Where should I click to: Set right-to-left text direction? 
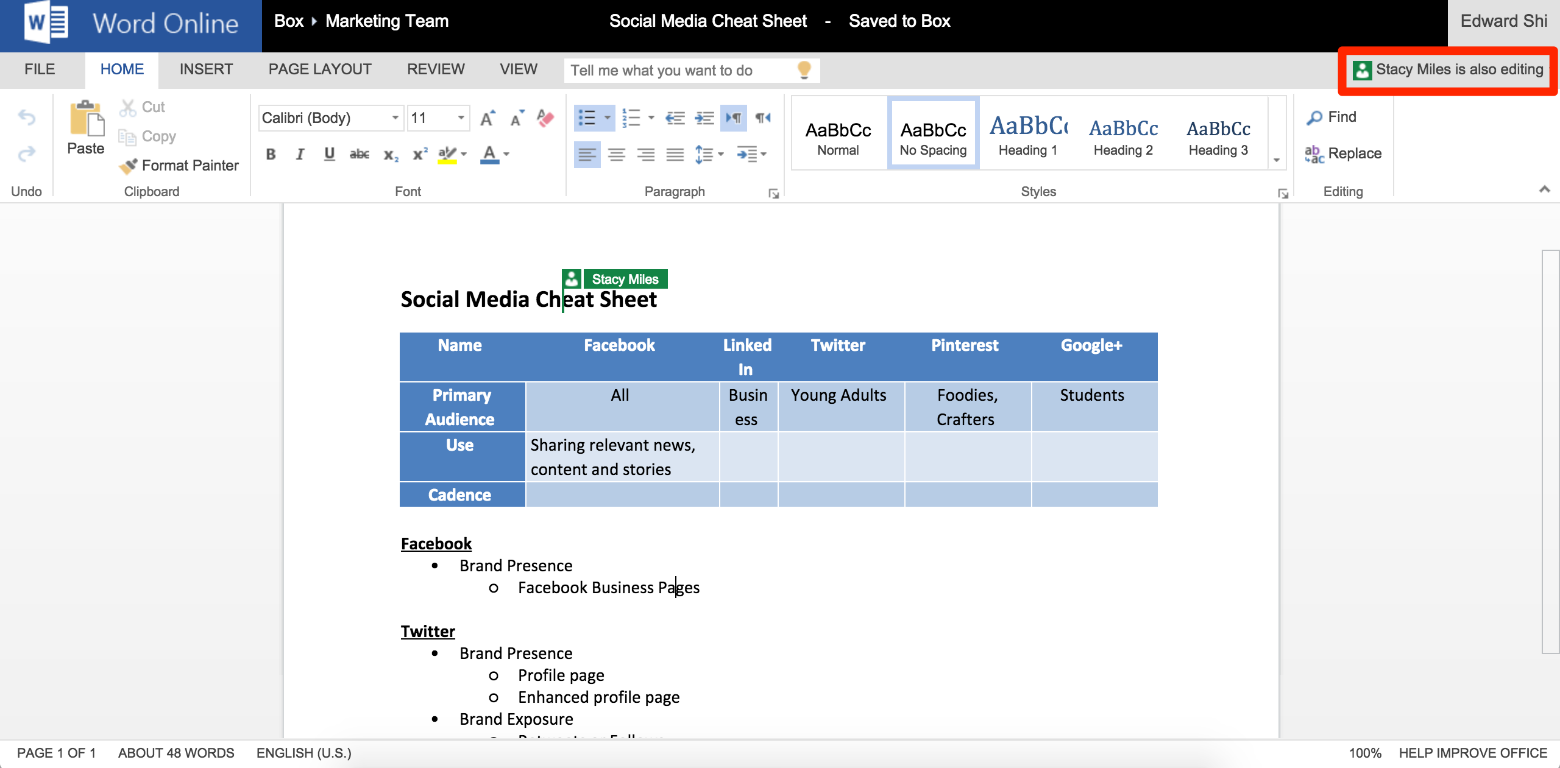[763, 118]
